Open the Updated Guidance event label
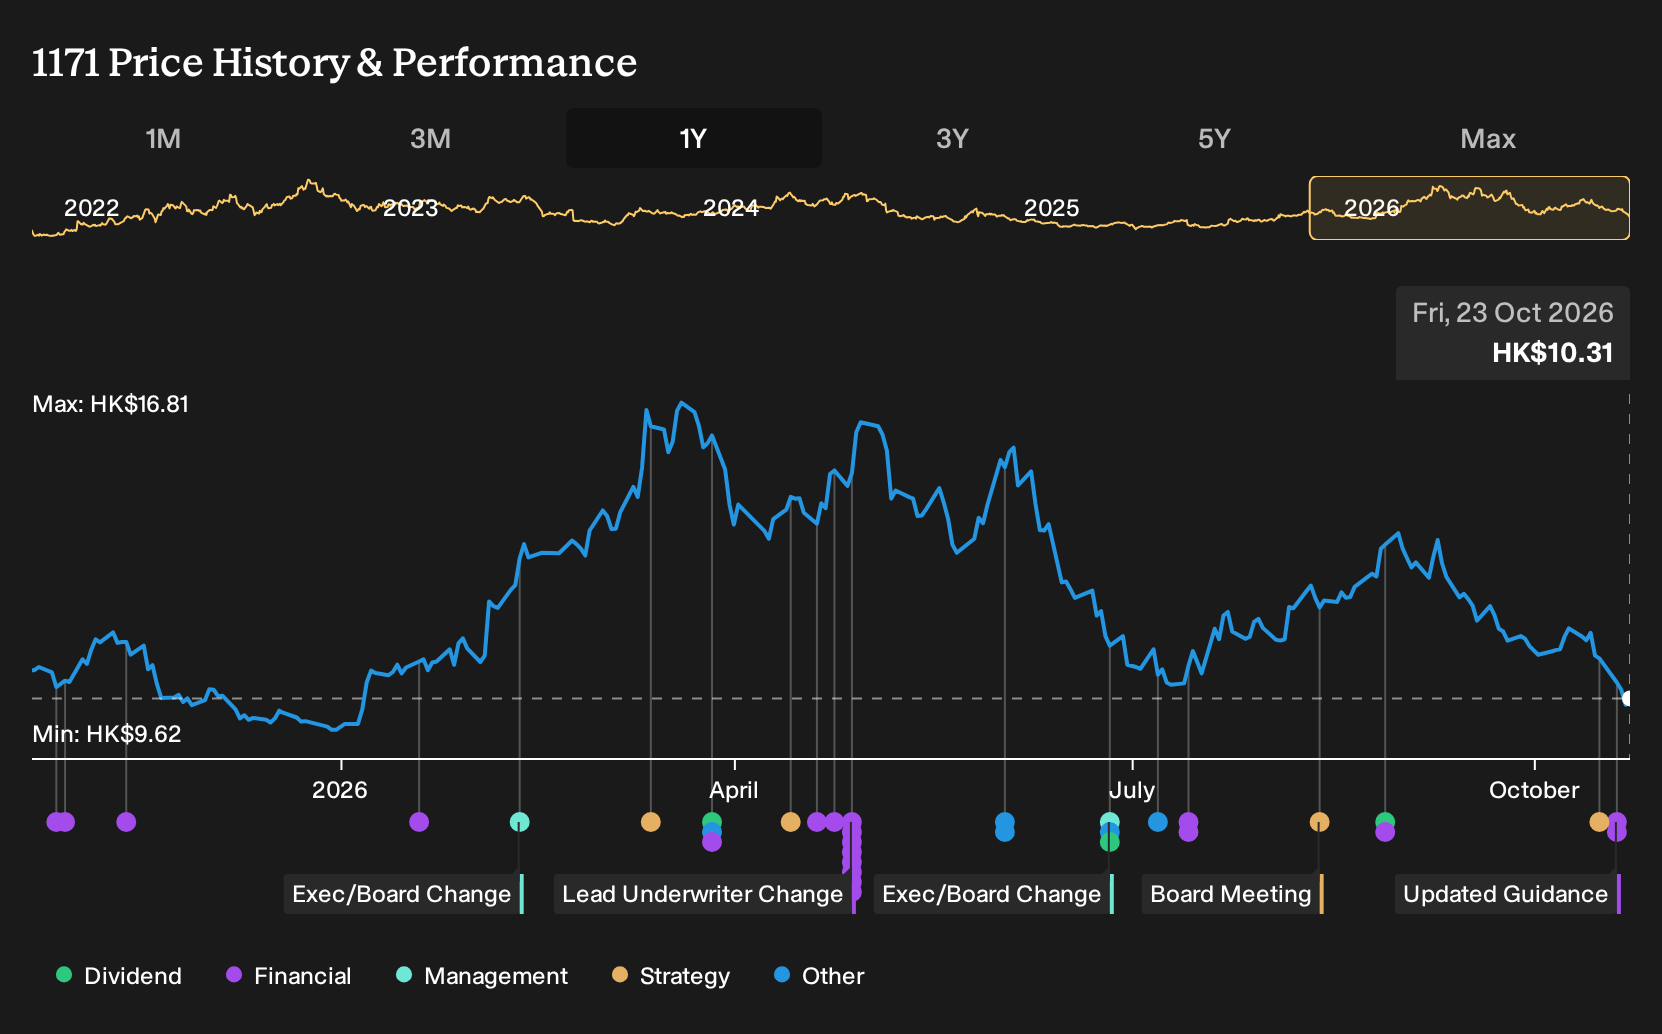The image size is (1662, 1034). pos(1507,894)
